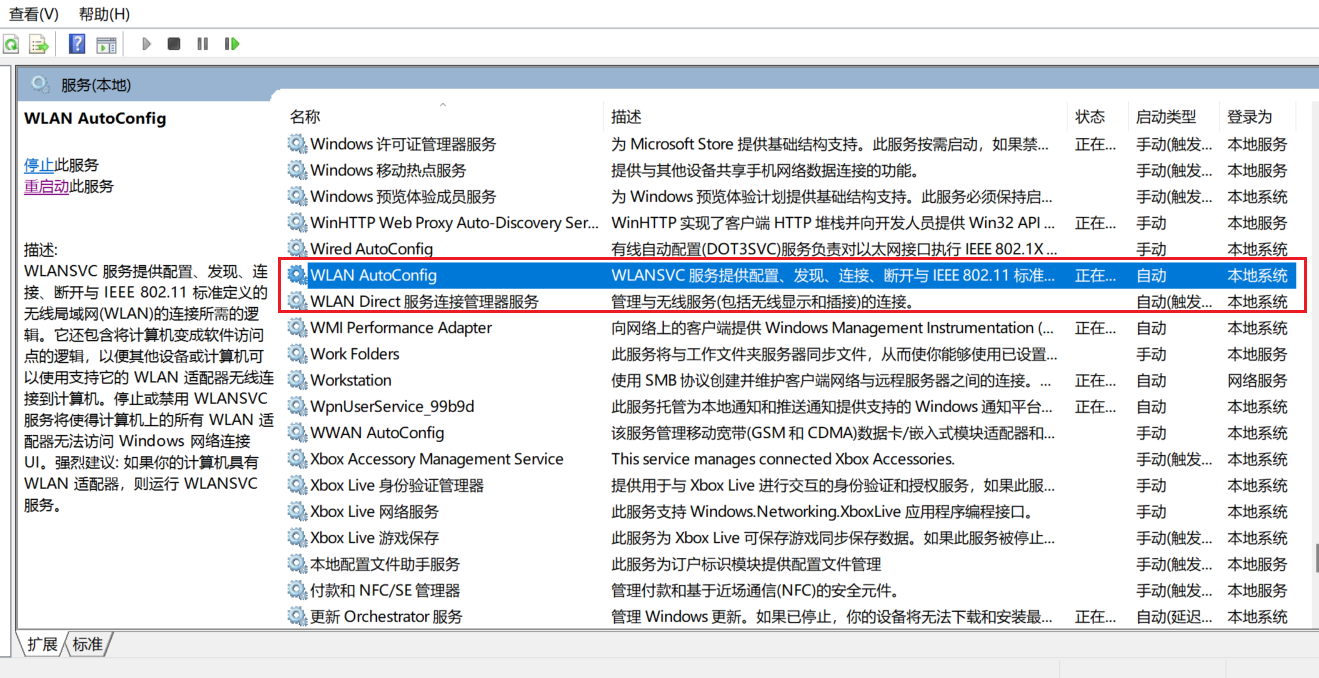
Task: Select Windows 移动热点服务 service name
Action: (x=388, y=170)
